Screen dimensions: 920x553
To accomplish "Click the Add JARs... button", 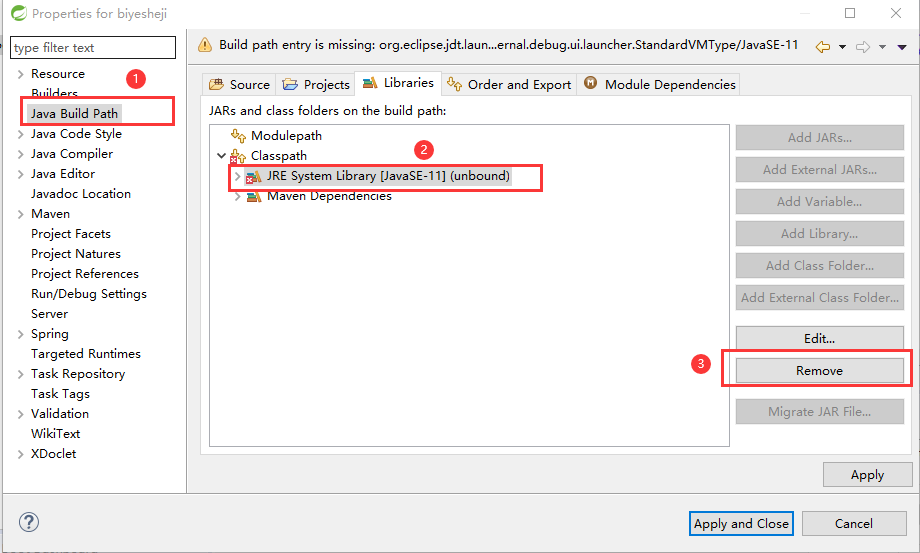I will click(x=820, y=137).
